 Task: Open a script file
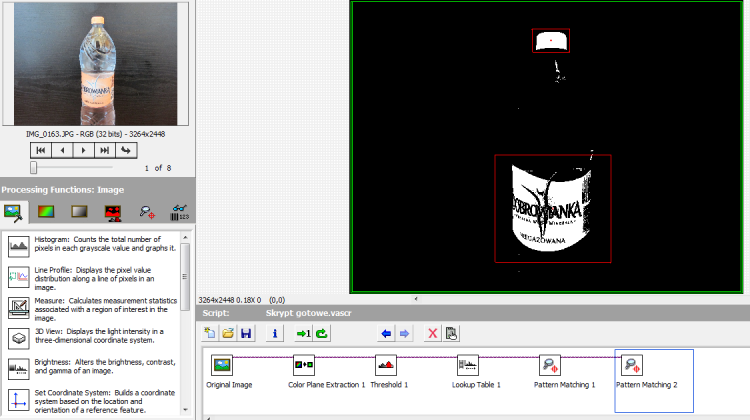pyautogui.click(x=228, y=333)
